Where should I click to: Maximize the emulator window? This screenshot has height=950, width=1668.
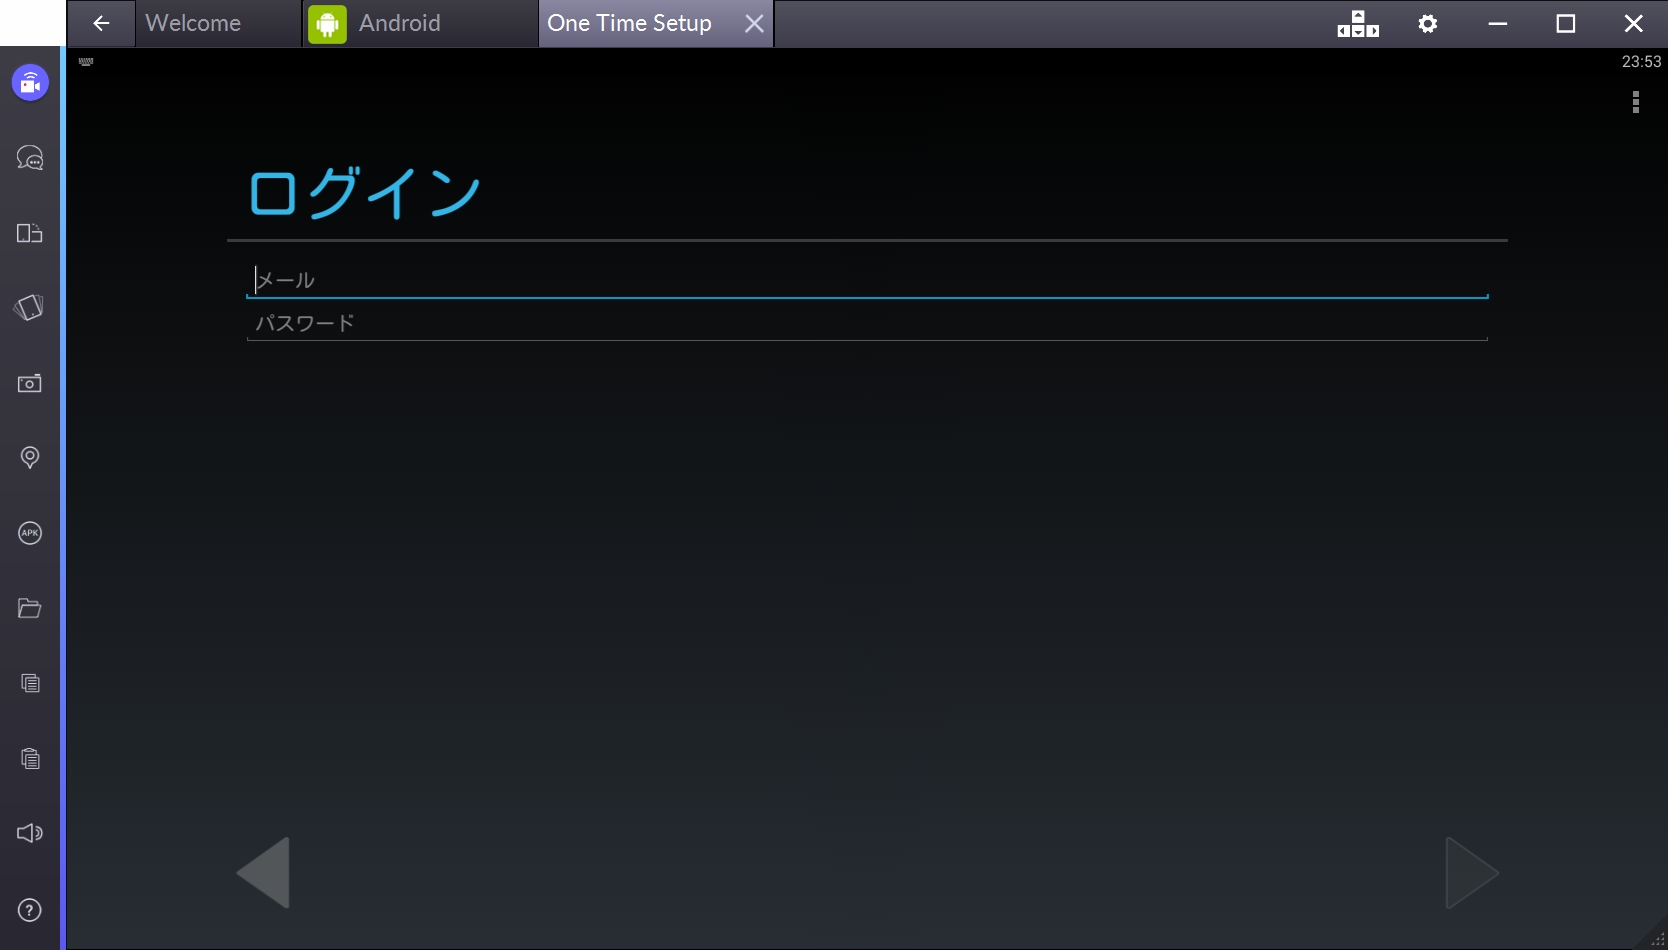1566,23
